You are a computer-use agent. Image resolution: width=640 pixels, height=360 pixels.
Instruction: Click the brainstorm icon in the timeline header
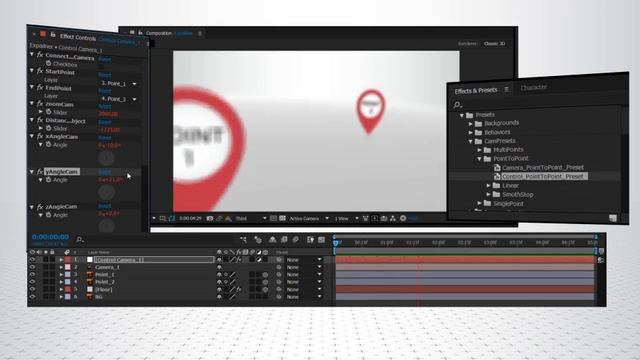(x=310, y=240)
